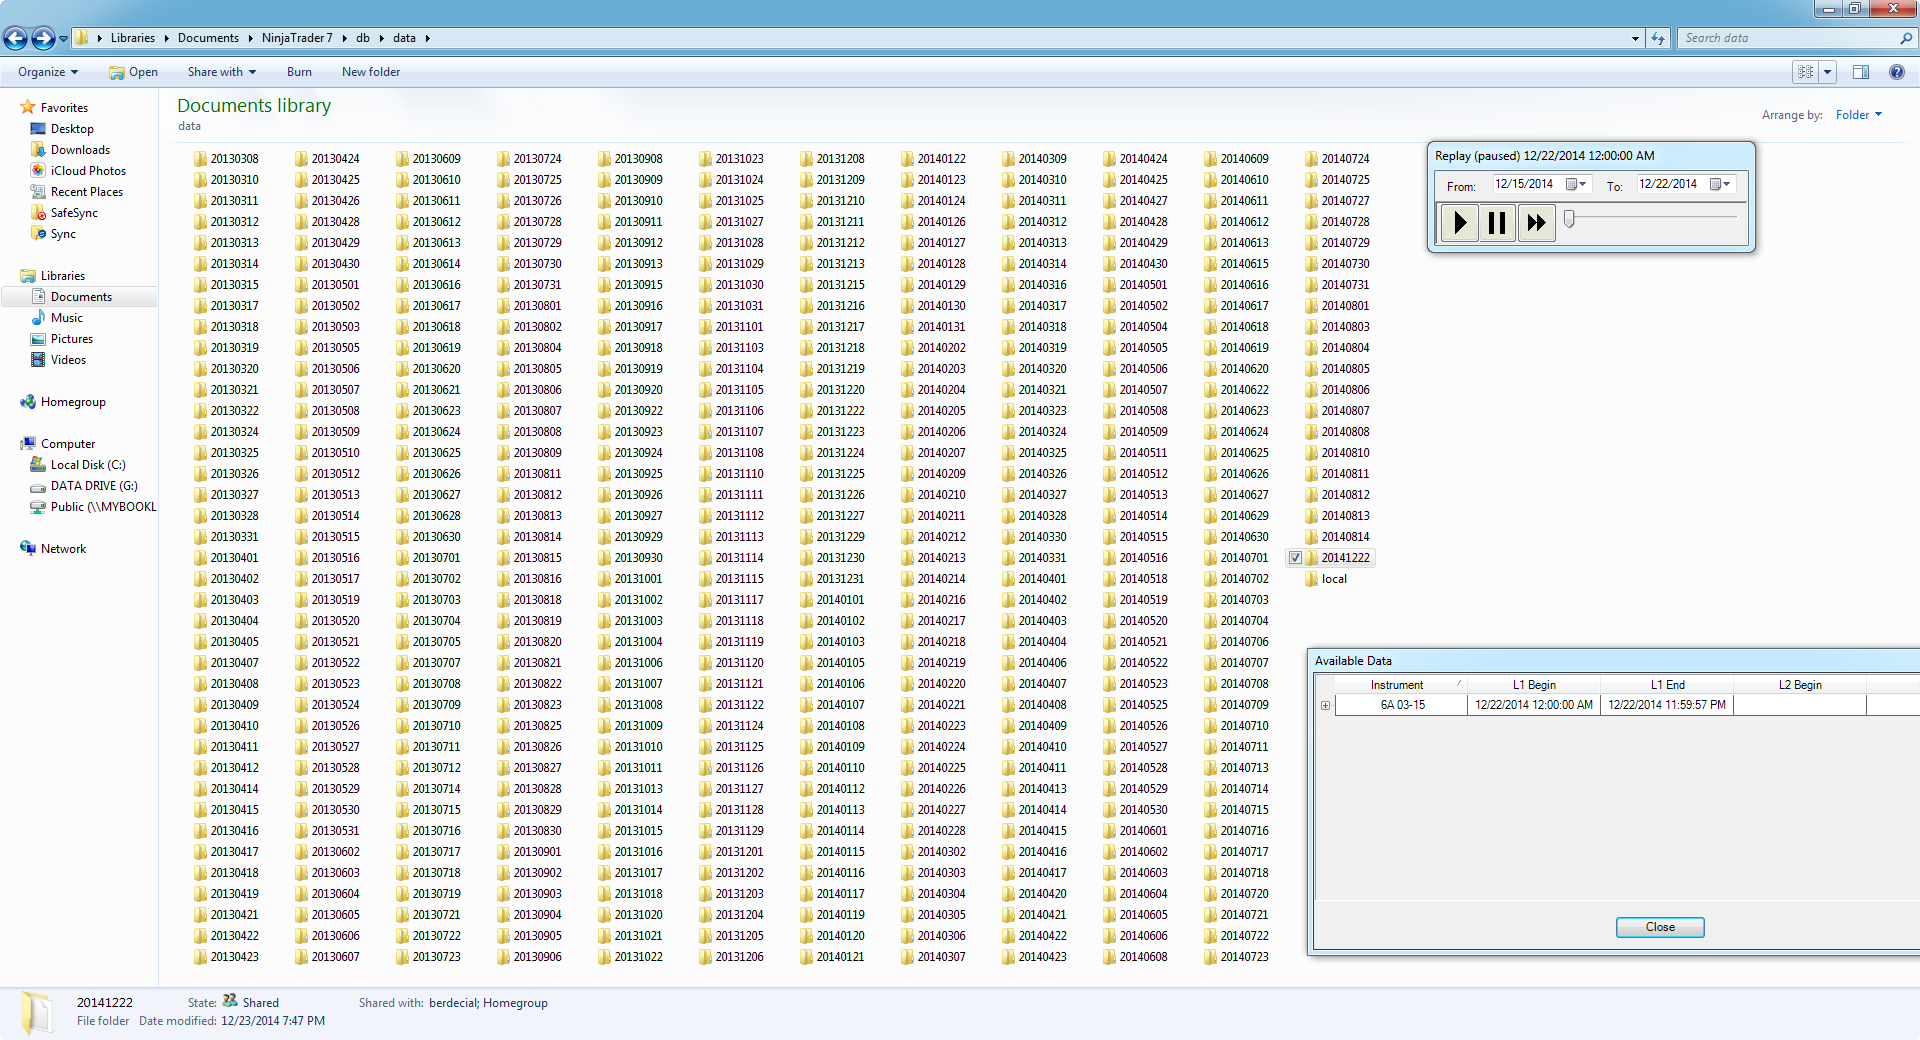The height and width of the screenshot is (1040, 1920).
Task: Select Documents library in sidebar
Action: click(x=81, y=297)
